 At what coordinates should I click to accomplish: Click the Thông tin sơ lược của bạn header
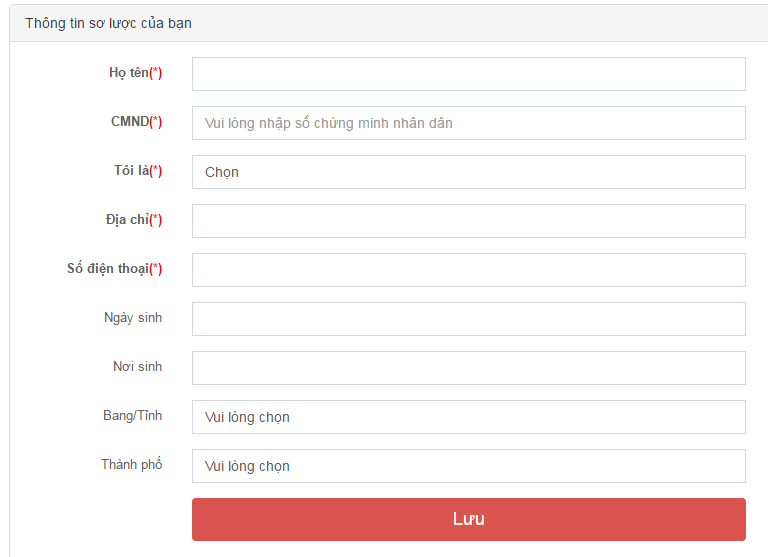click(108, 23)
